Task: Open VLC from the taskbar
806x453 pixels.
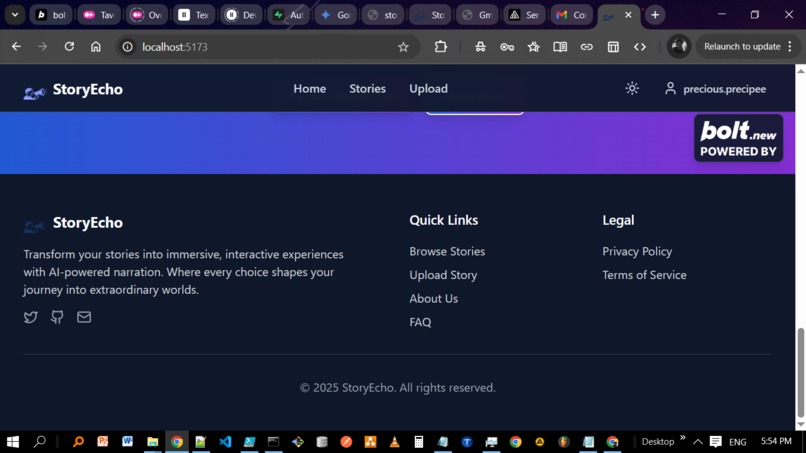Action: (394, 442)
